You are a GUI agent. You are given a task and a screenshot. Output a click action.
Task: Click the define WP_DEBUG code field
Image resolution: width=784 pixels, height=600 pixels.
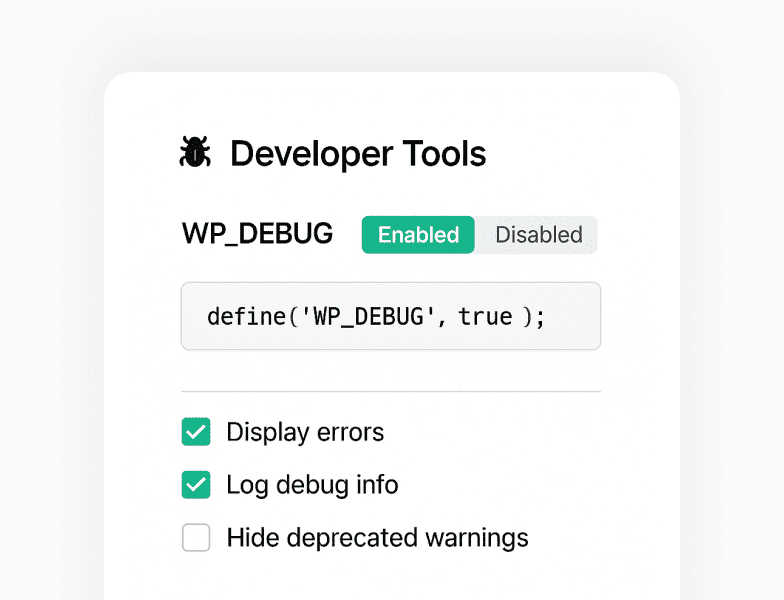coord(391,316)
